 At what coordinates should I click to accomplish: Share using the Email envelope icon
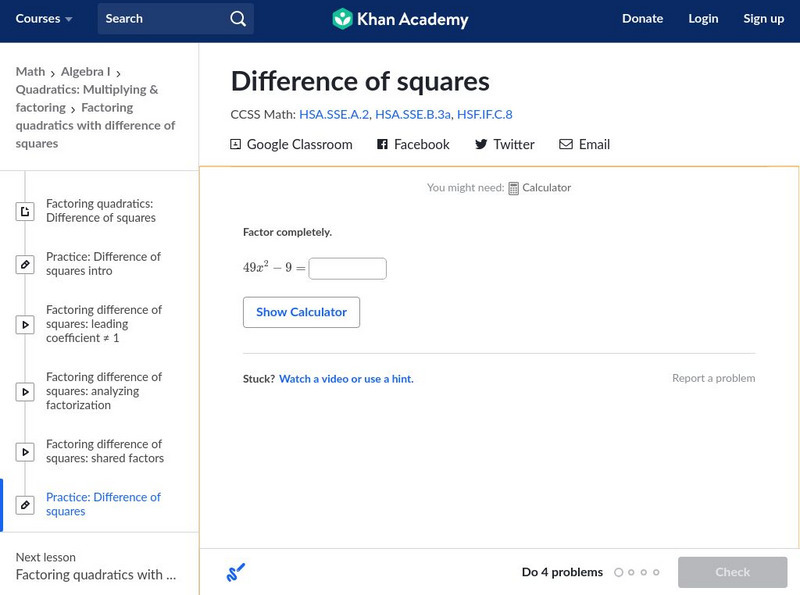566,145
